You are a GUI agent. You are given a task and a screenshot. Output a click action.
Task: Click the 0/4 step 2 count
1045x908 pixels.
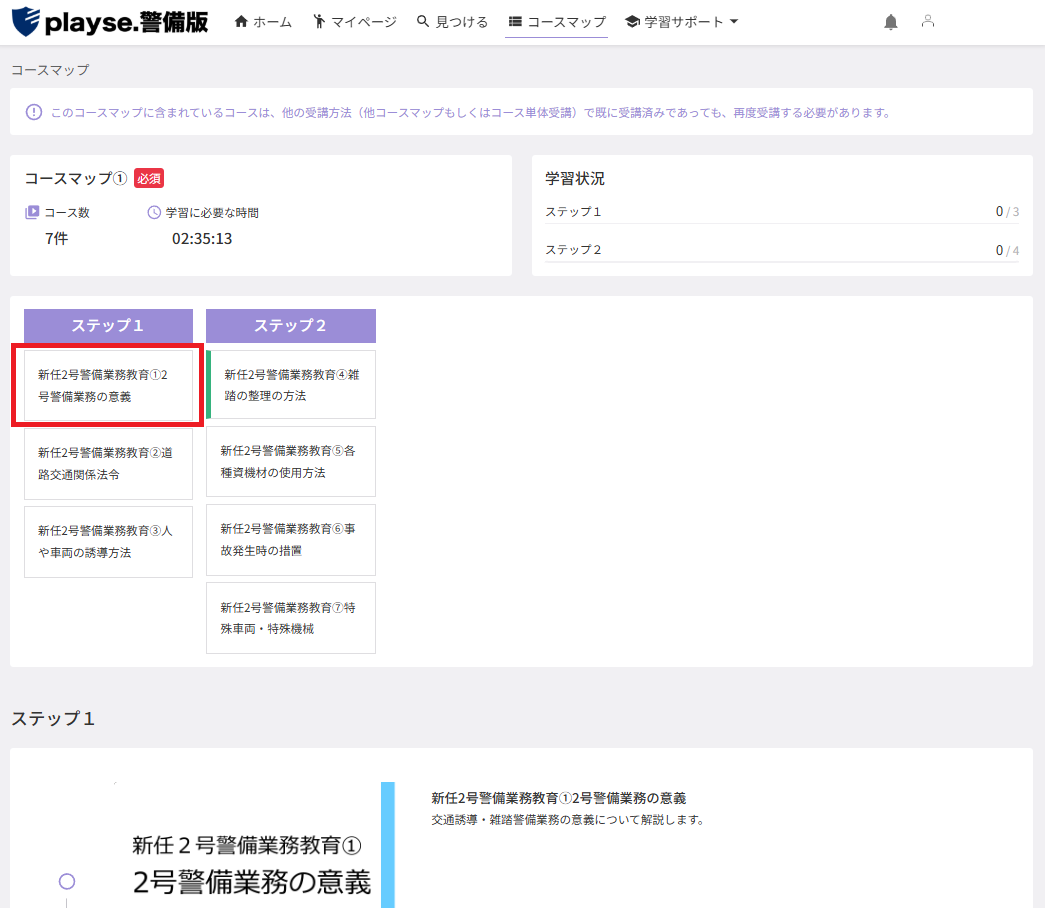pyautogui.click(x=1007, y=250)
